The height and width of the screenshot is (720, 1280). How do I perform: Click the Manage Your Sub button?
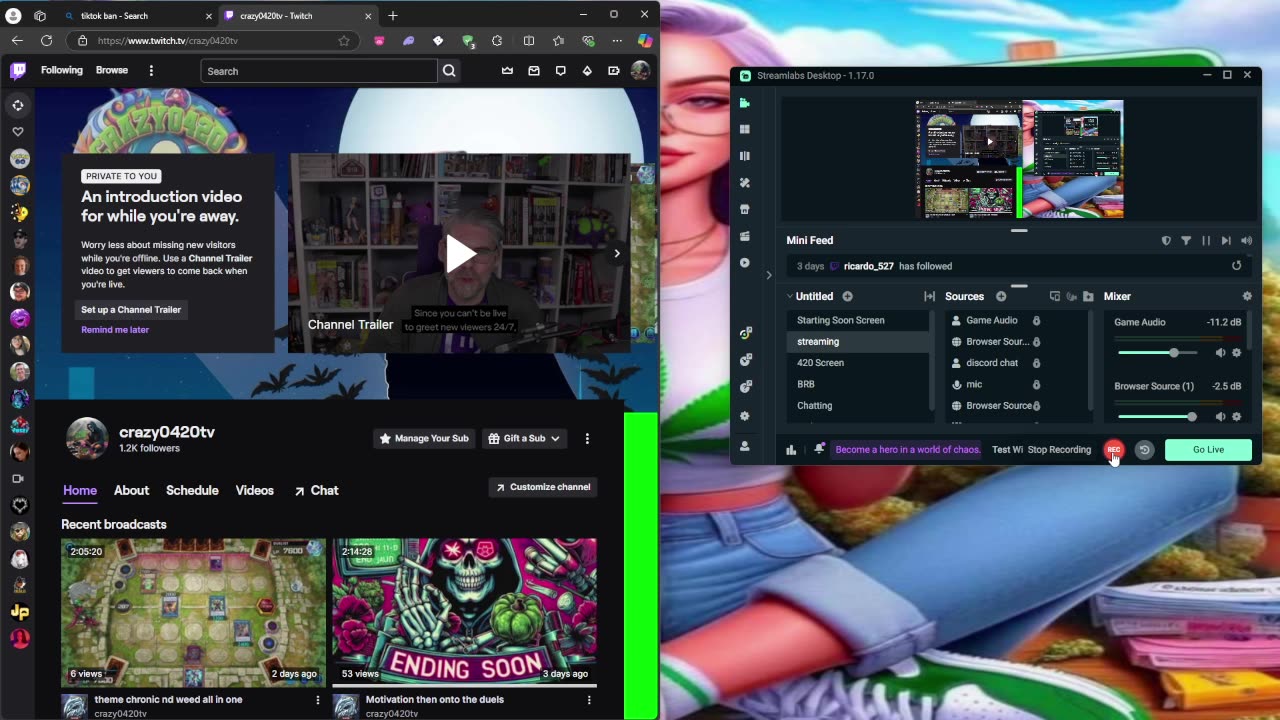[422, 438]
